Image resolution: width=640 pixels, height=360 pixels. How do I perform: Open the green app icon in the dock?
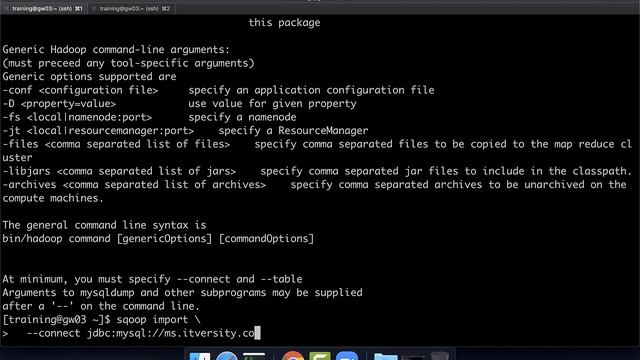click(x=320, y=356)
